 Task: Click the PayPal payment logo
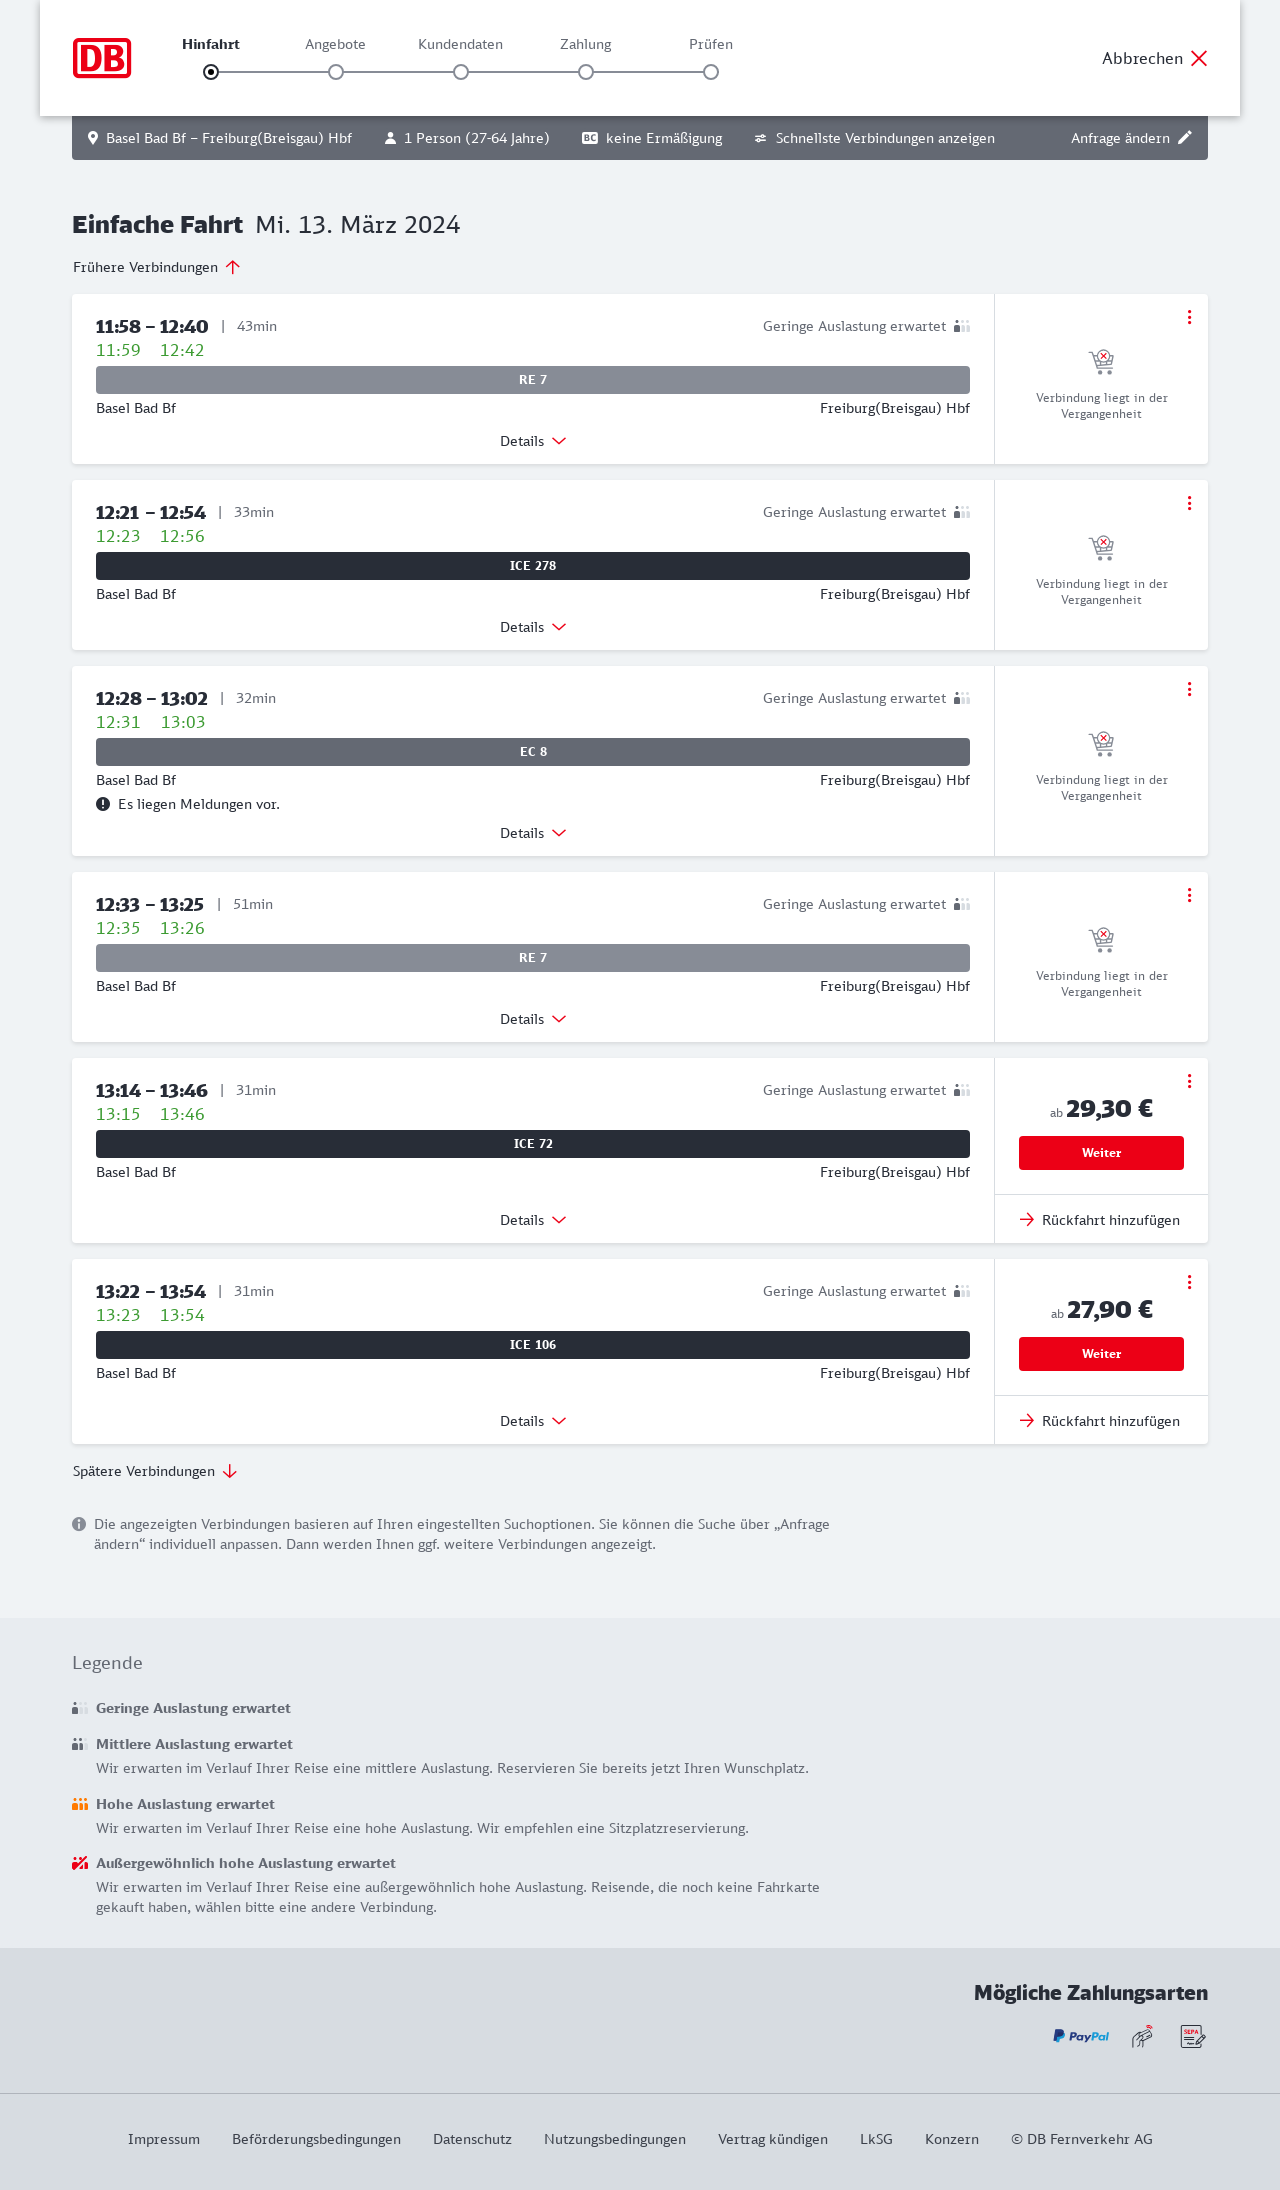(x=1081, y=2036)
